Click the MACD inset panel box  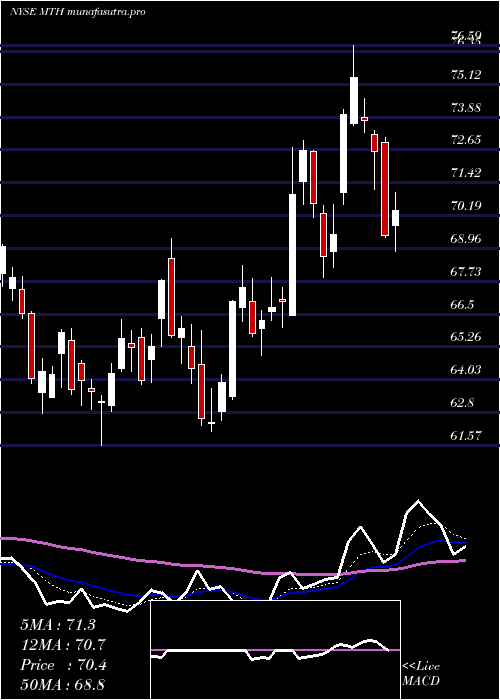pyautogui.click(x=275, y=650)
